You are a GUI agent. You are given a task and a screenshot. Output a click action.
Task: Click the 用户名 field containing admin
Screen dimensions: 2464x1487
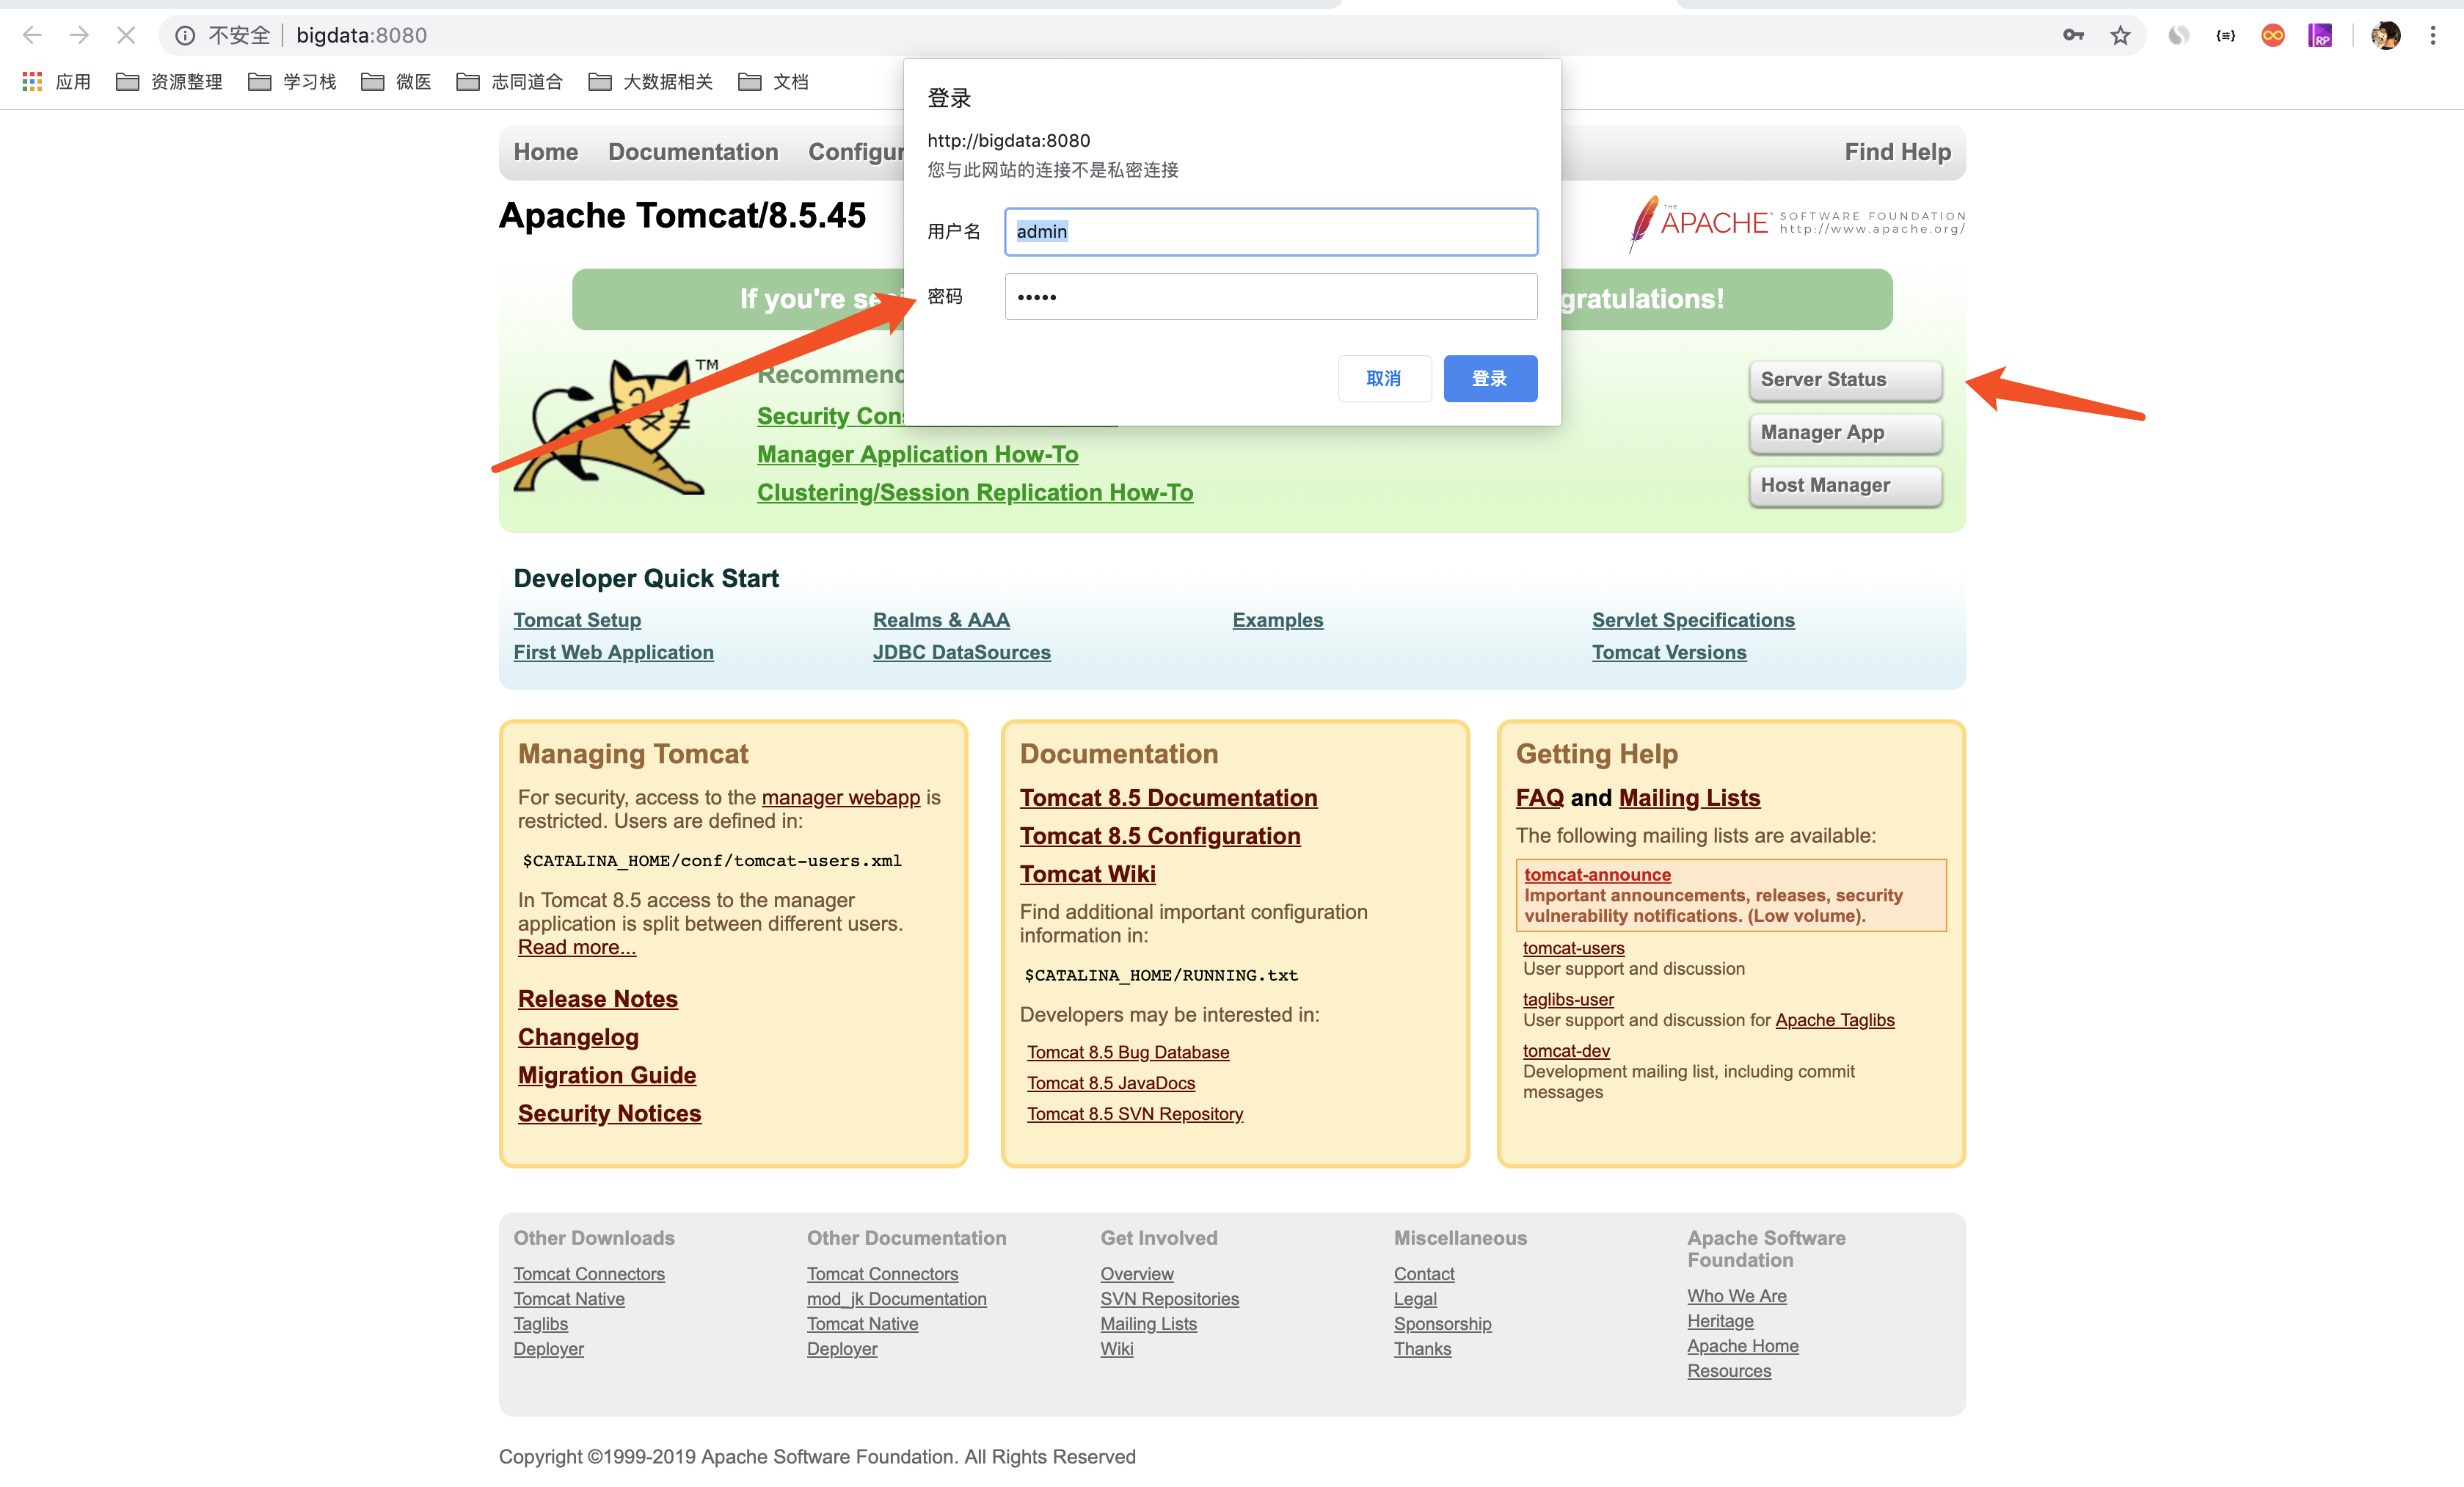pyautogui.click(x=1271, y=231)
